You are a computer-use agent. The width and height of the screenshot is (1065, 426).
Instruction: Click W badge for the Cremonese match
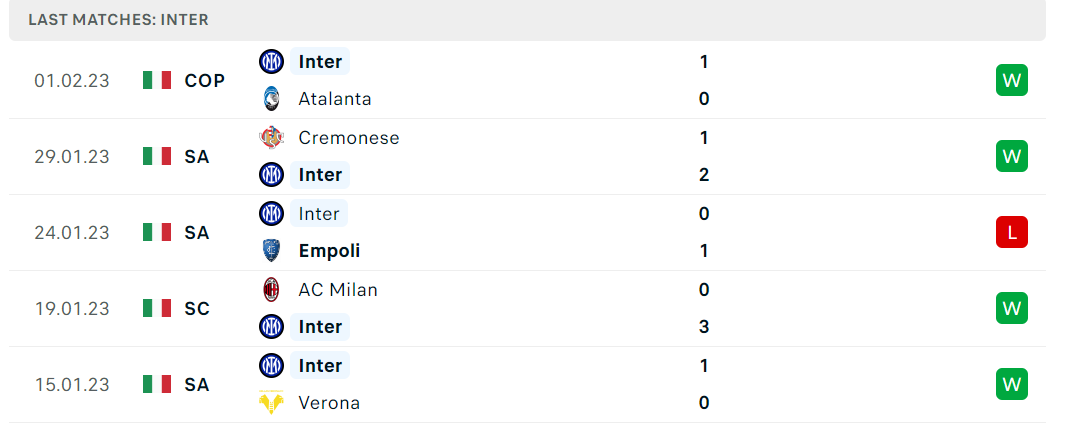coord(1012,156)
